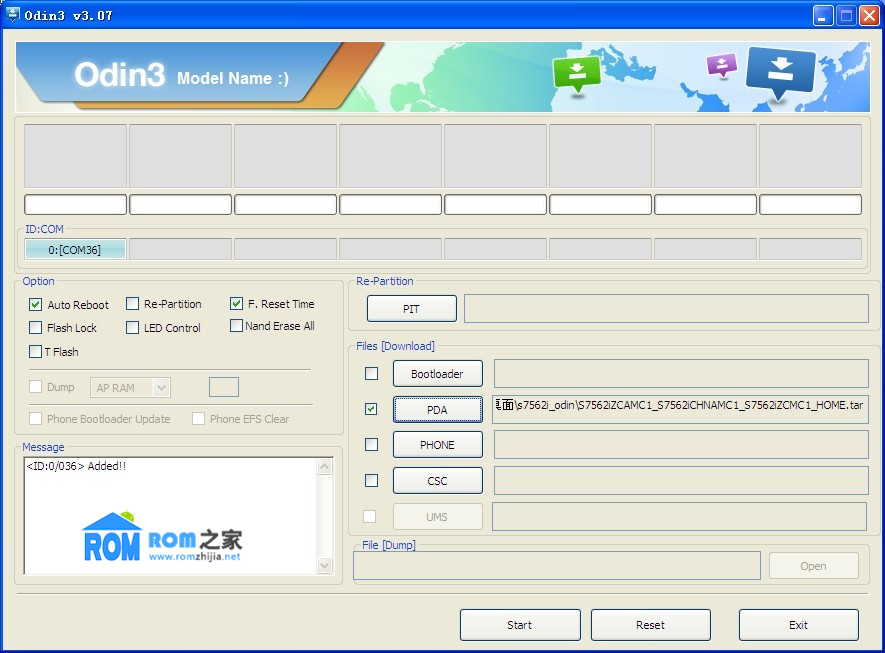This screenshot has width=885, height=653.
Task: Click the Odin3 title bar app icon
Action: point(12,15)
